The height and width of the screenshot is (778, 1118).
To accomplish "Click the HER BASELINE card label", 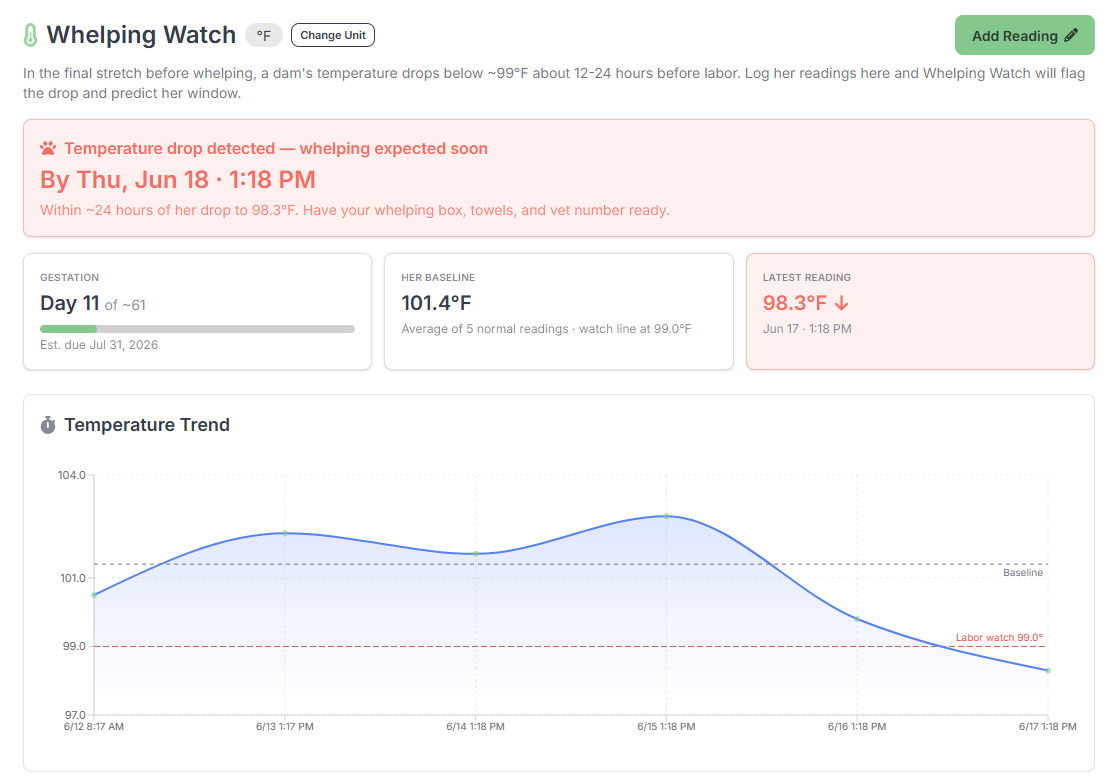I will coord(438,277).
